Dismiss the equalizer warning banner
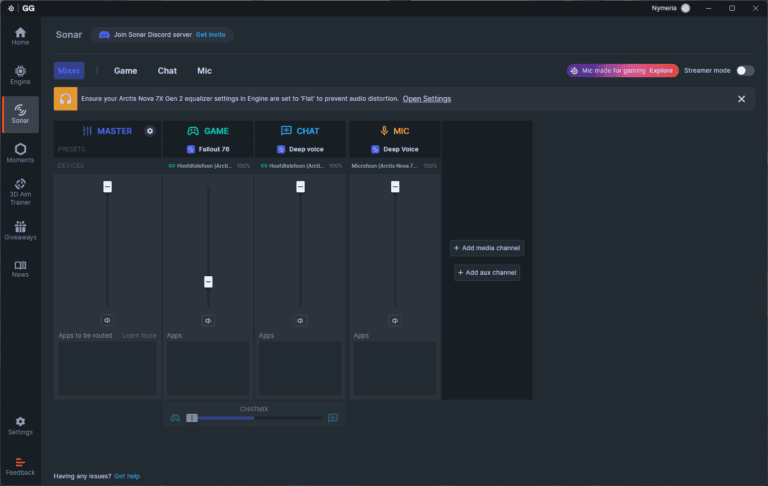Screen dimensions: 768x486 point(741,99)
